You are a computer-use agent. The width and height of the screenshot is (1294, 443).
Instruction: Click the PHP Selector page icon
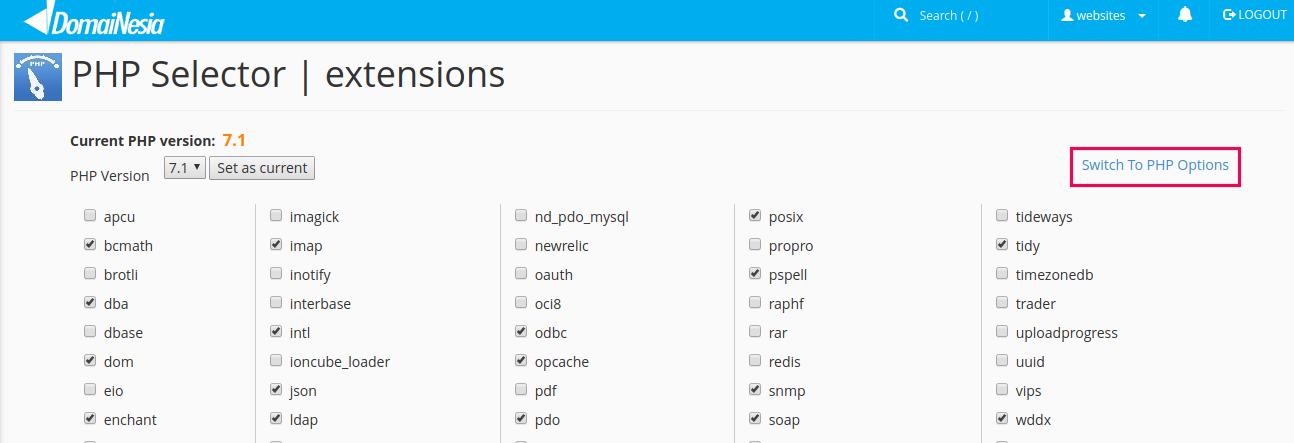(x=38, y=77)
